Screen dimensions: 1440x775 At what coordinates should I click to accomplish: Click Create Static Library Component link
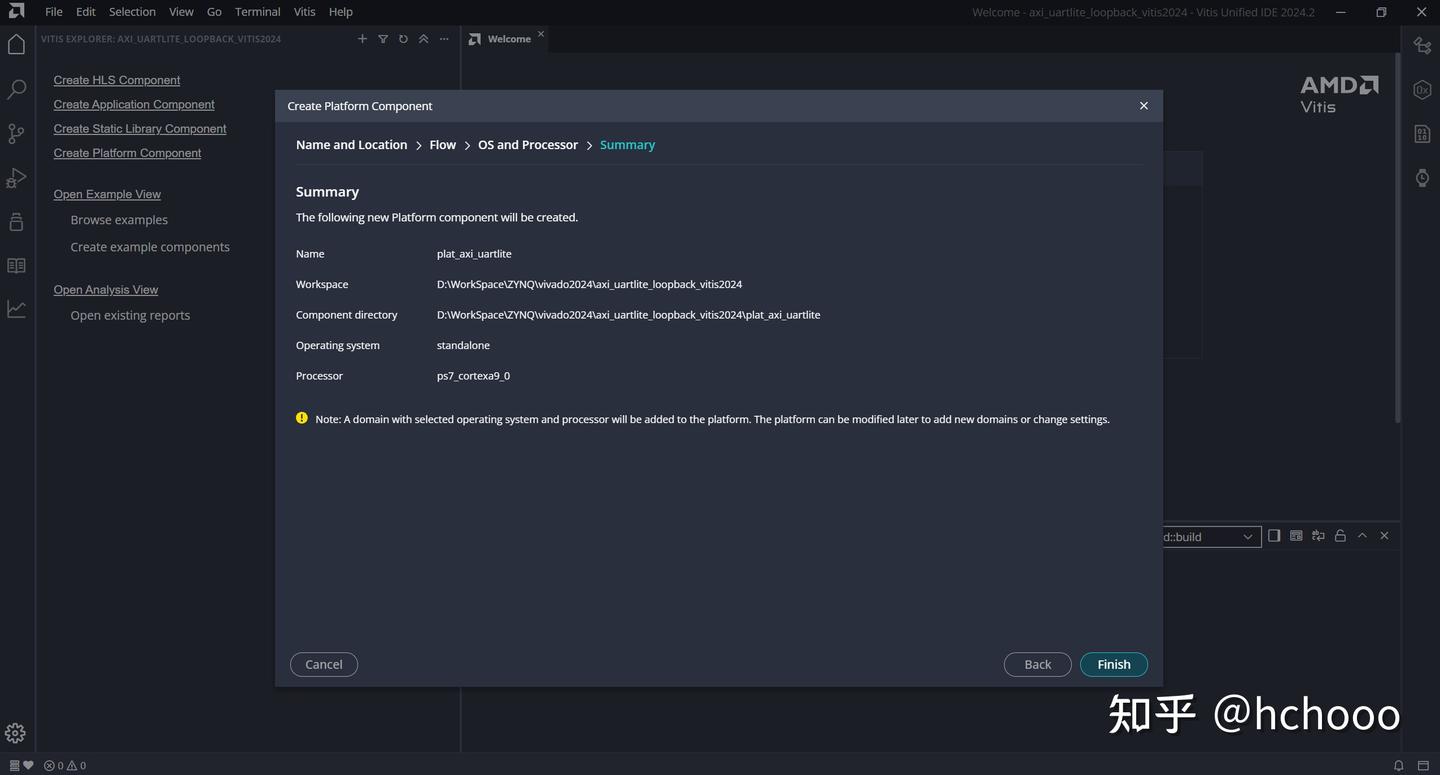pyautogui.click(x=140, y=129)
